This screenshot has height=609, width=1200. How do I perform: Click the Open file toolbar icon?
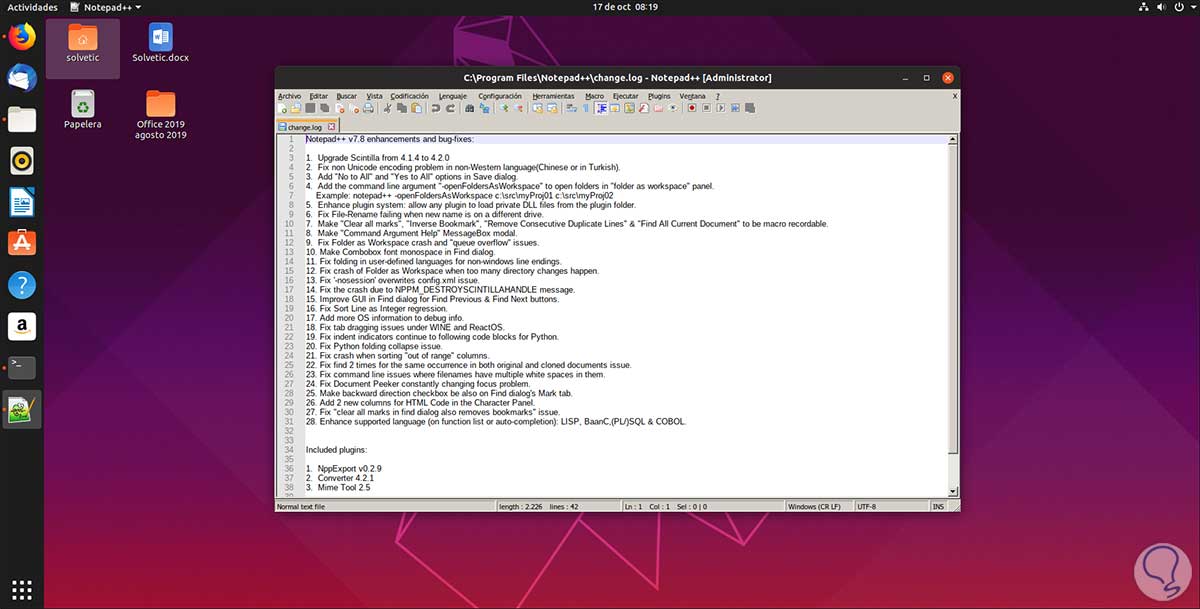296,108
